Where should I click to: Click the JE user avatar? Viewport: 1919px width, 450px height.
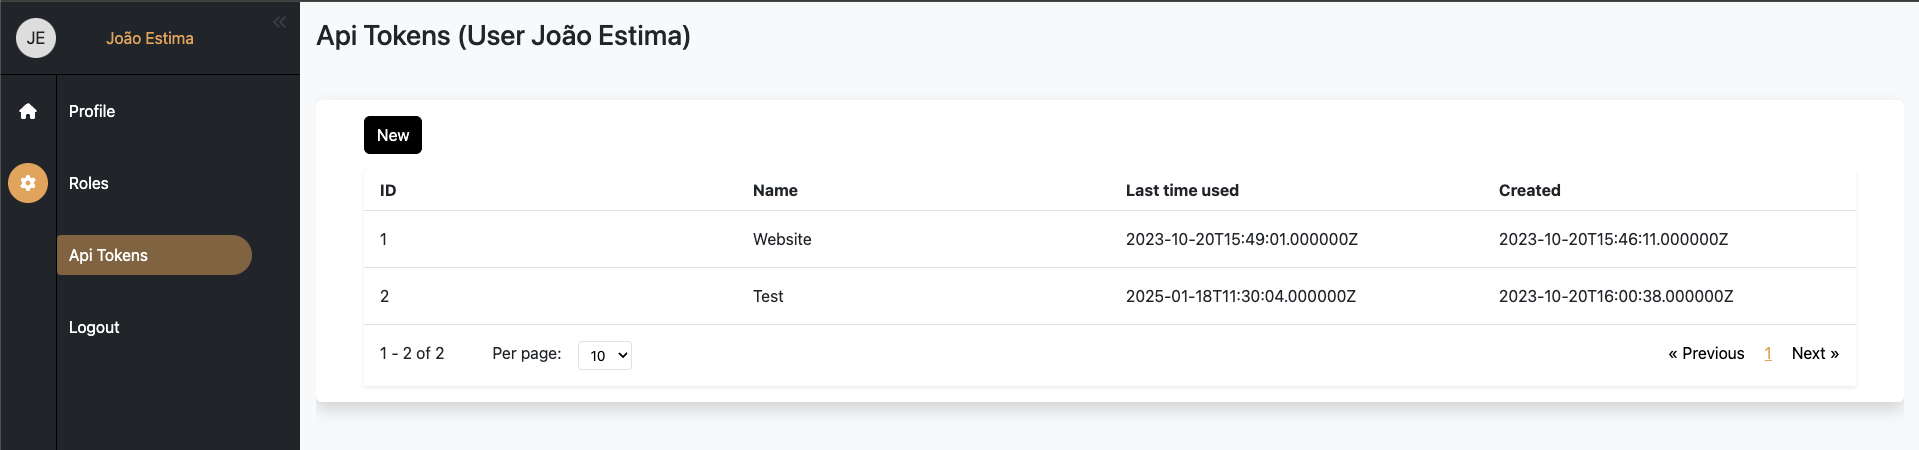click(36, 38)
